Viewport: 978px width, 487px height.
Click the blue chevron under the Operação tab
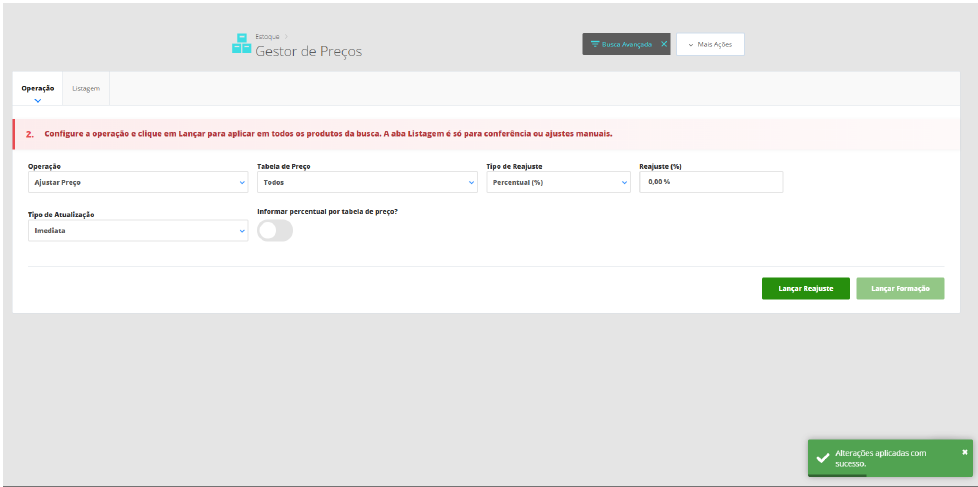tap(37, 100)
